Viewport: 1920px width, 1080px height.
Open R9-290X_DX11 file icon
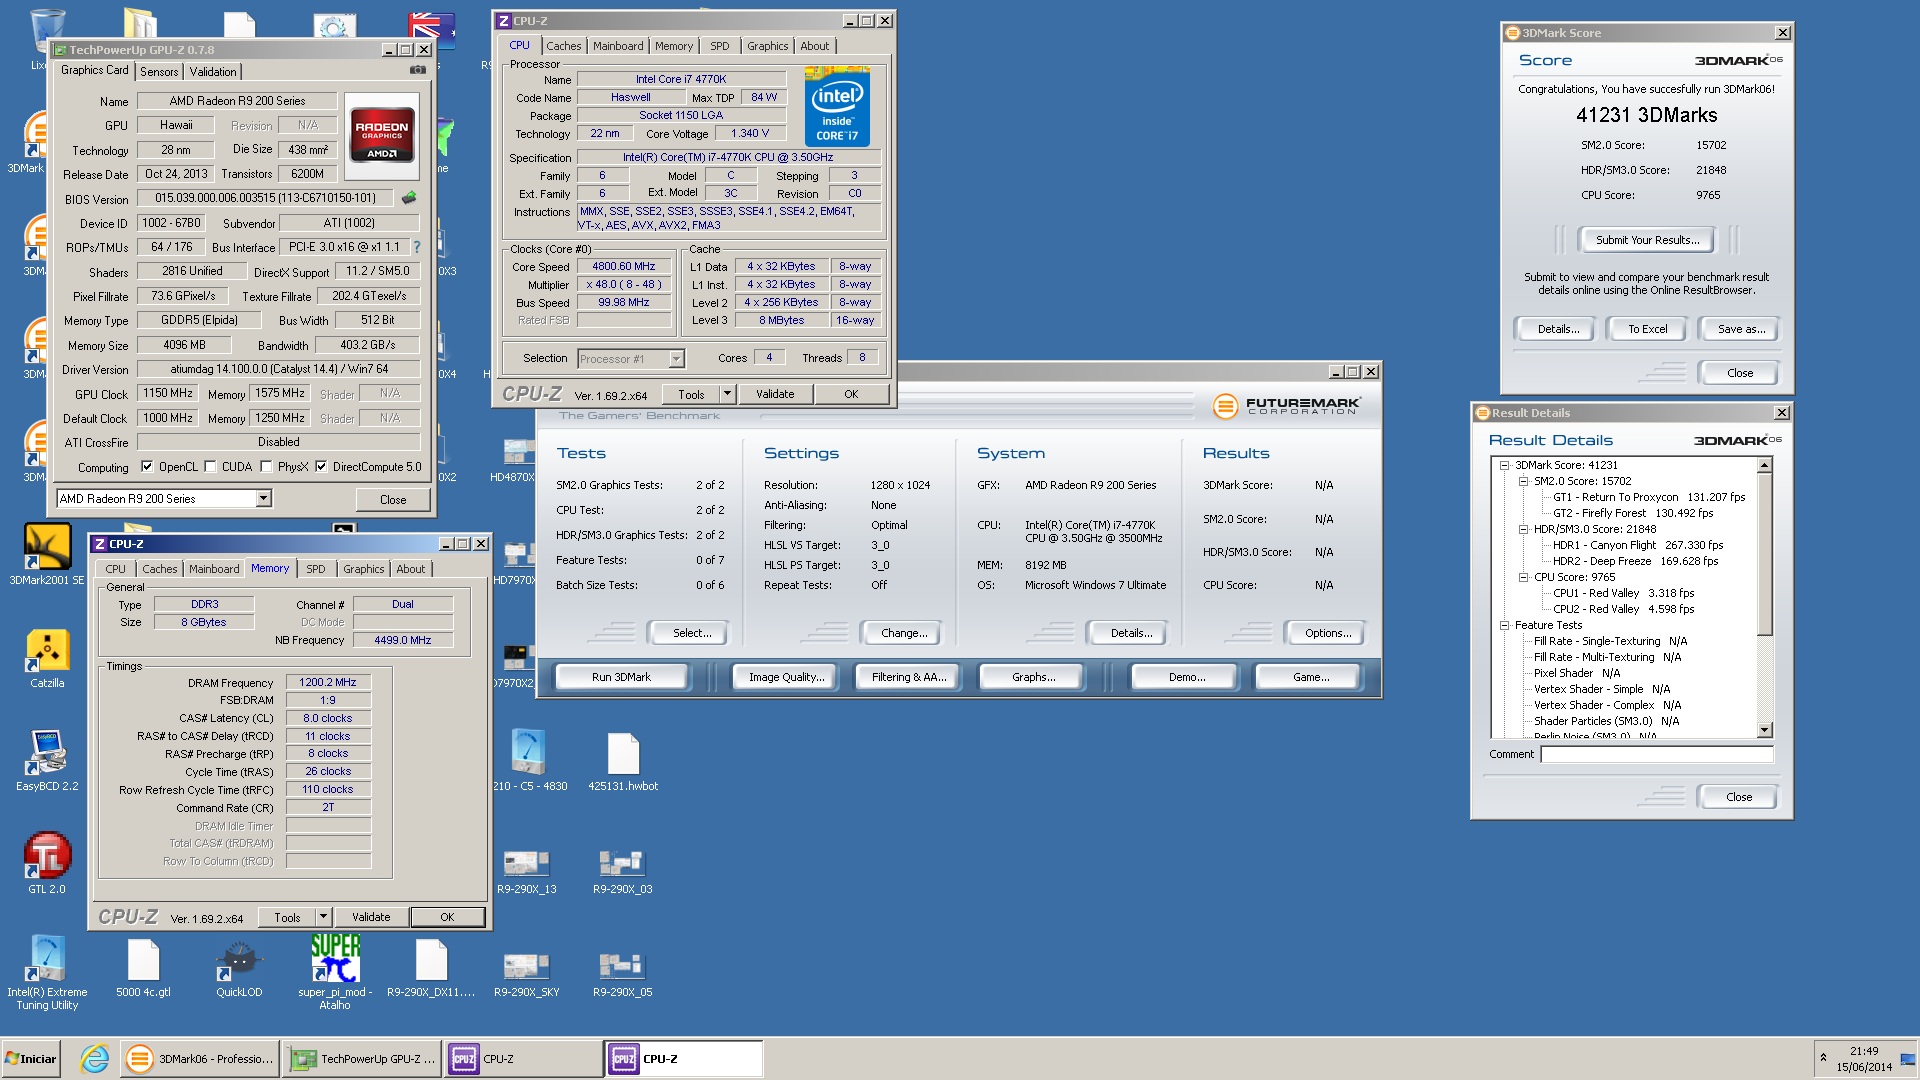point(431,968)
